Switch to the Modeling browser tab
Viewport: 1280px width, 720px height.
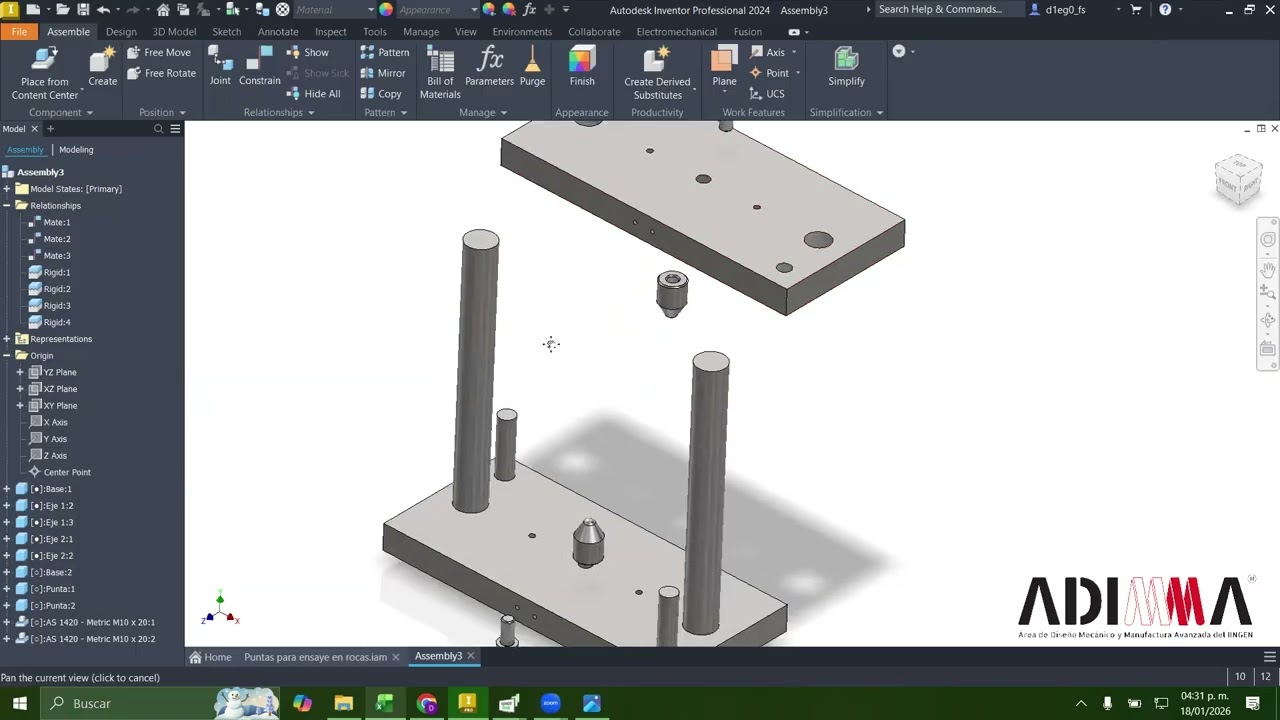(x=76, y=150)
